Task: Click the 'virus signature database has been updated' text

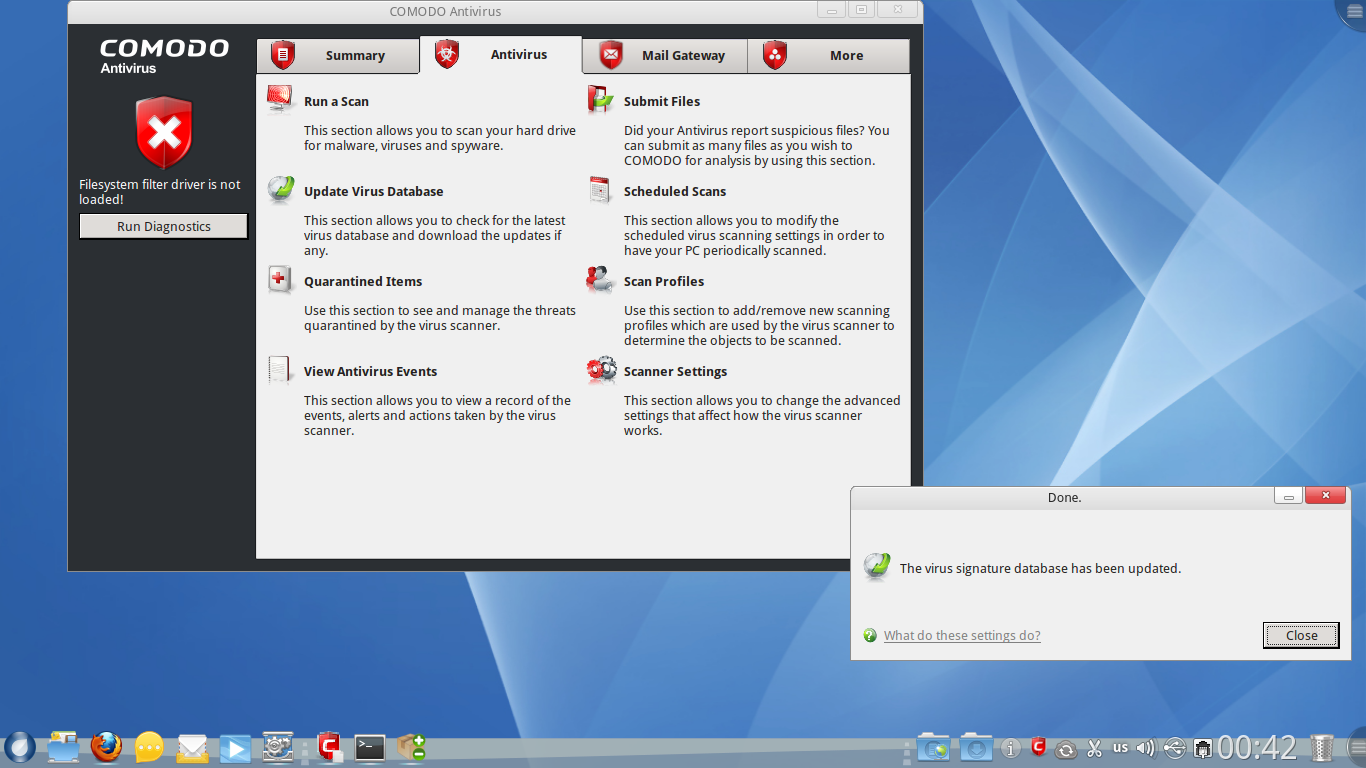Action: (1040, 568)
